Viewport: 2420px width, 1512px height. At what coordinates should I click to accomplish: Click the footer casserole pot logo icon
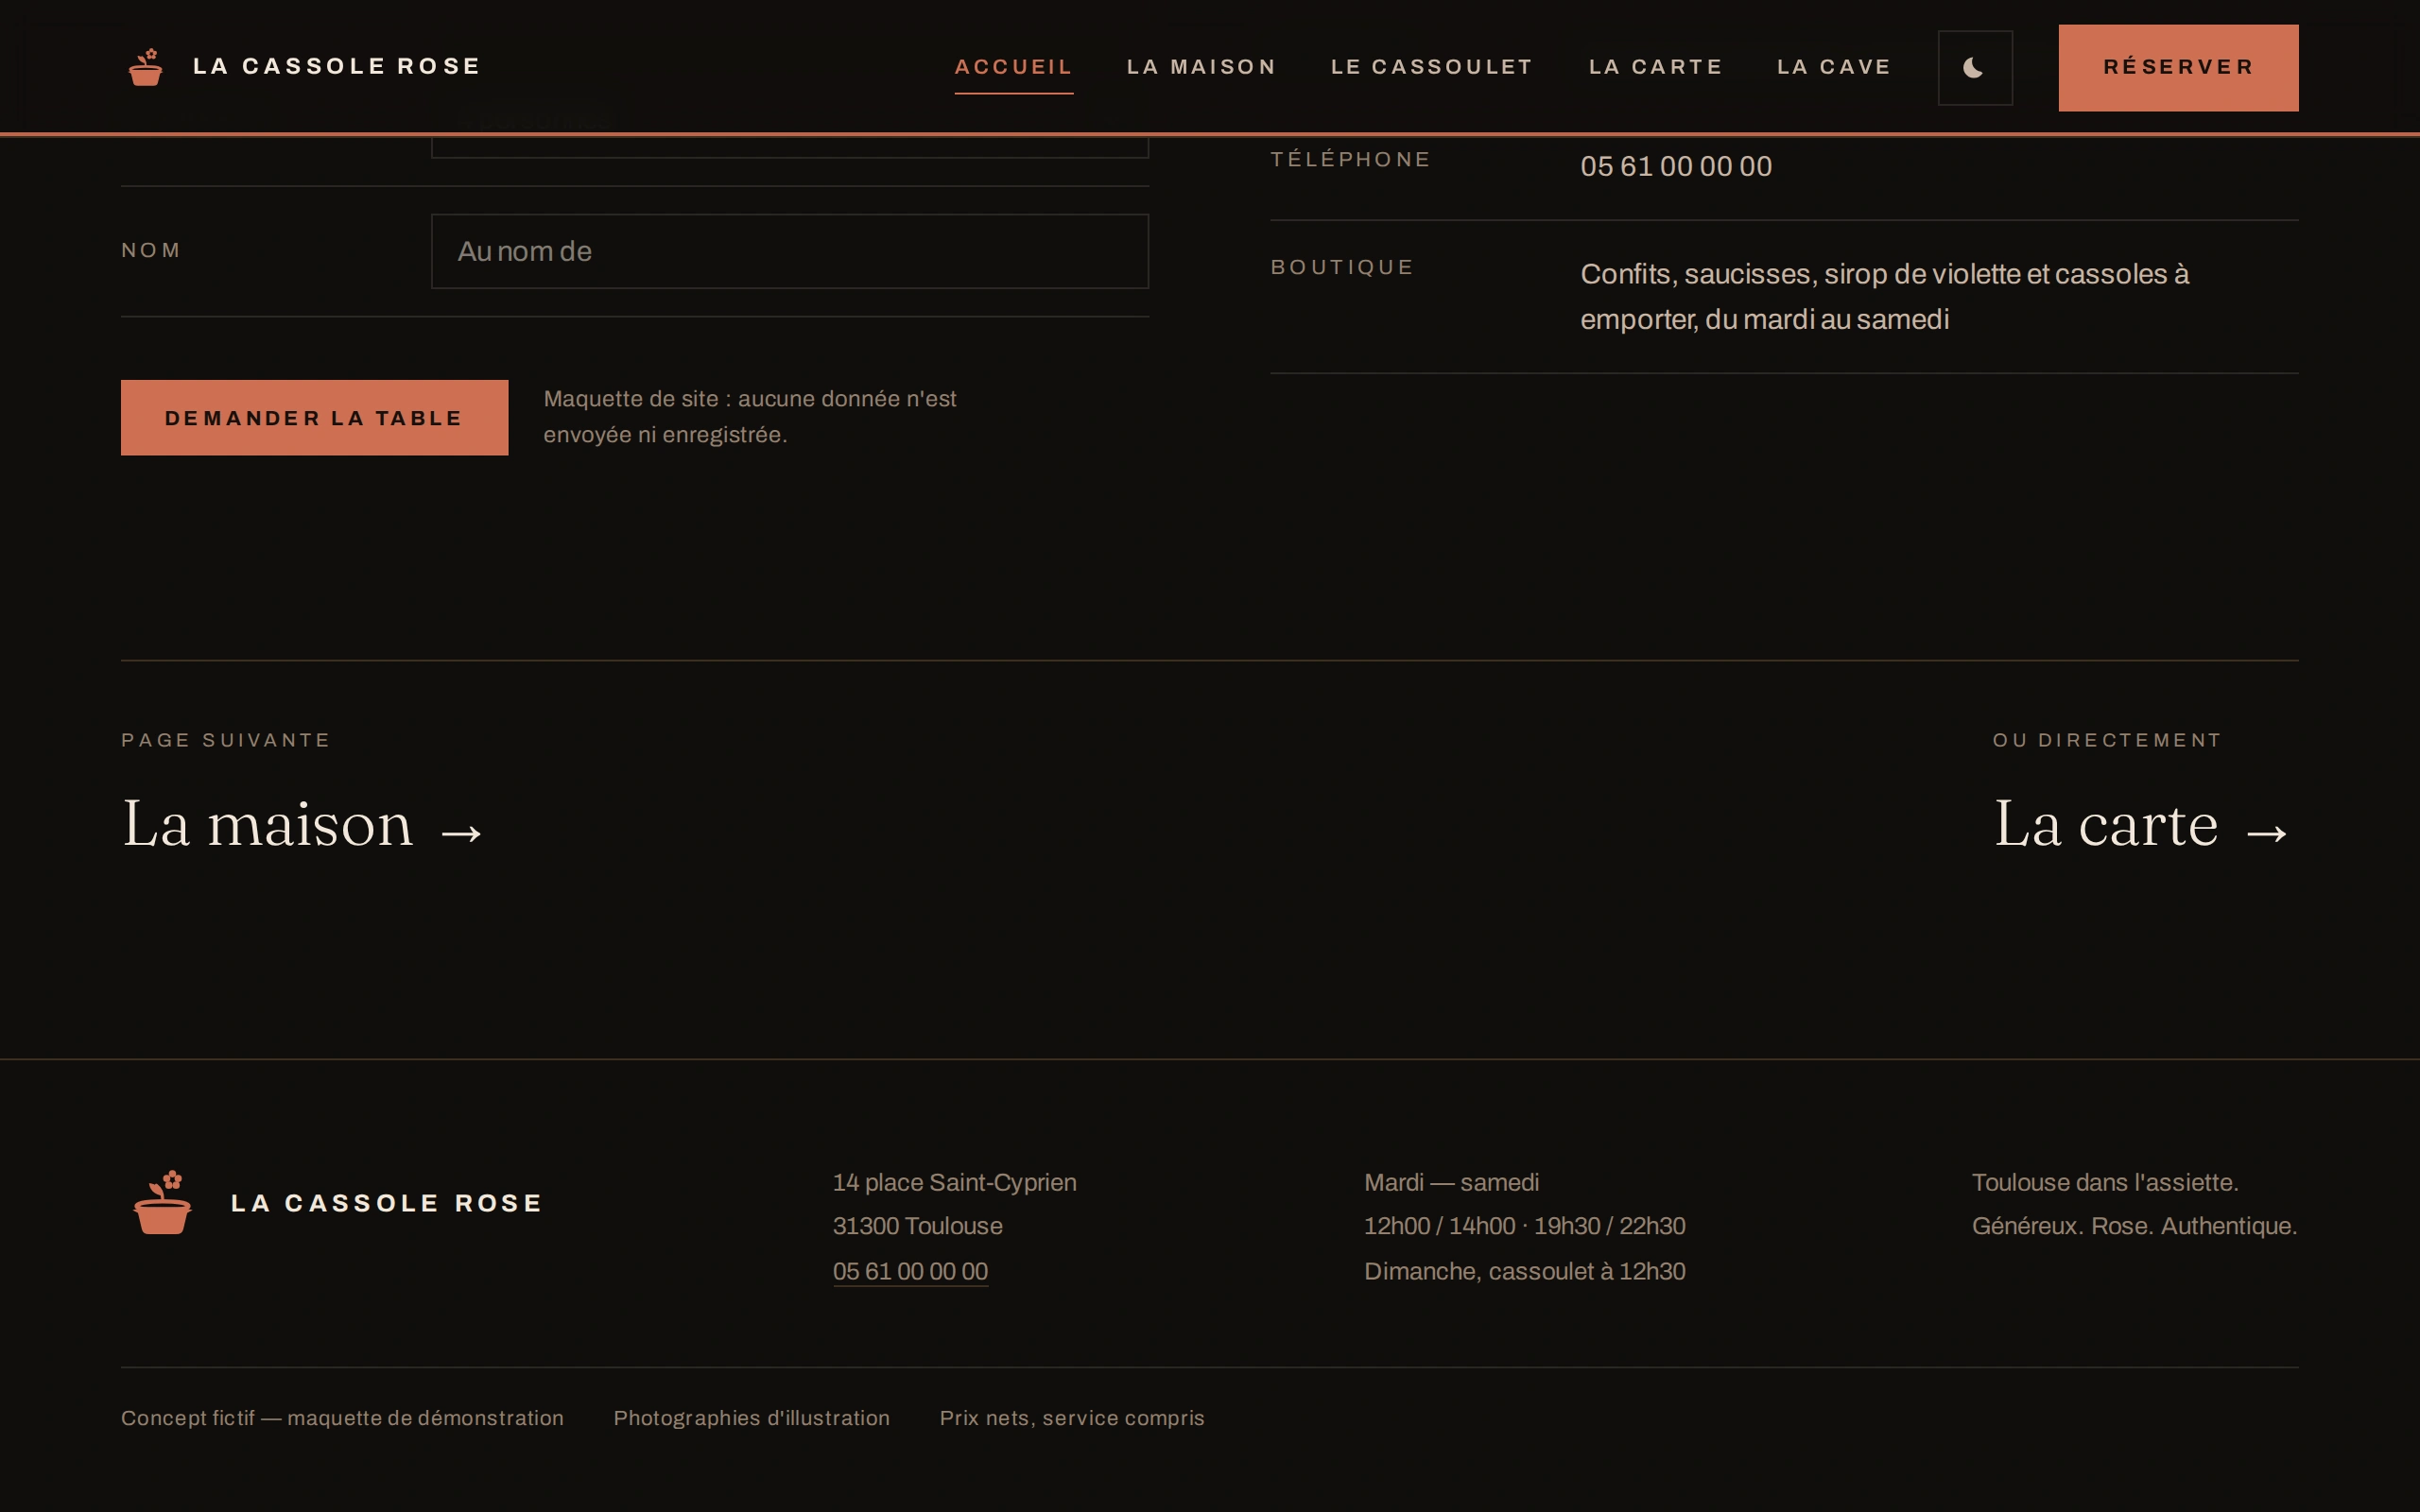point(162,1202)
